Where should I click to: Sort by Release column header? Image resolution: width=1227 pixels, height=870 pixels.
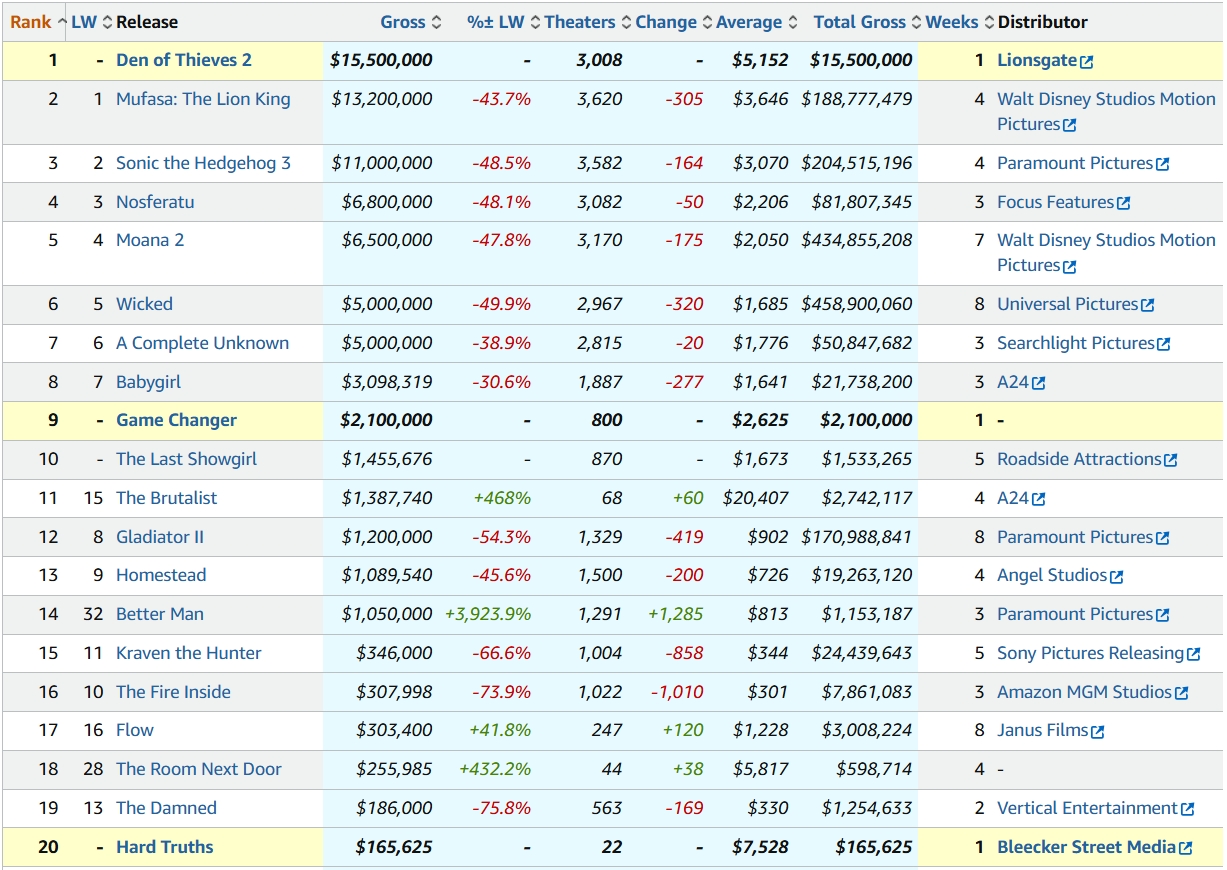[147, 22]
